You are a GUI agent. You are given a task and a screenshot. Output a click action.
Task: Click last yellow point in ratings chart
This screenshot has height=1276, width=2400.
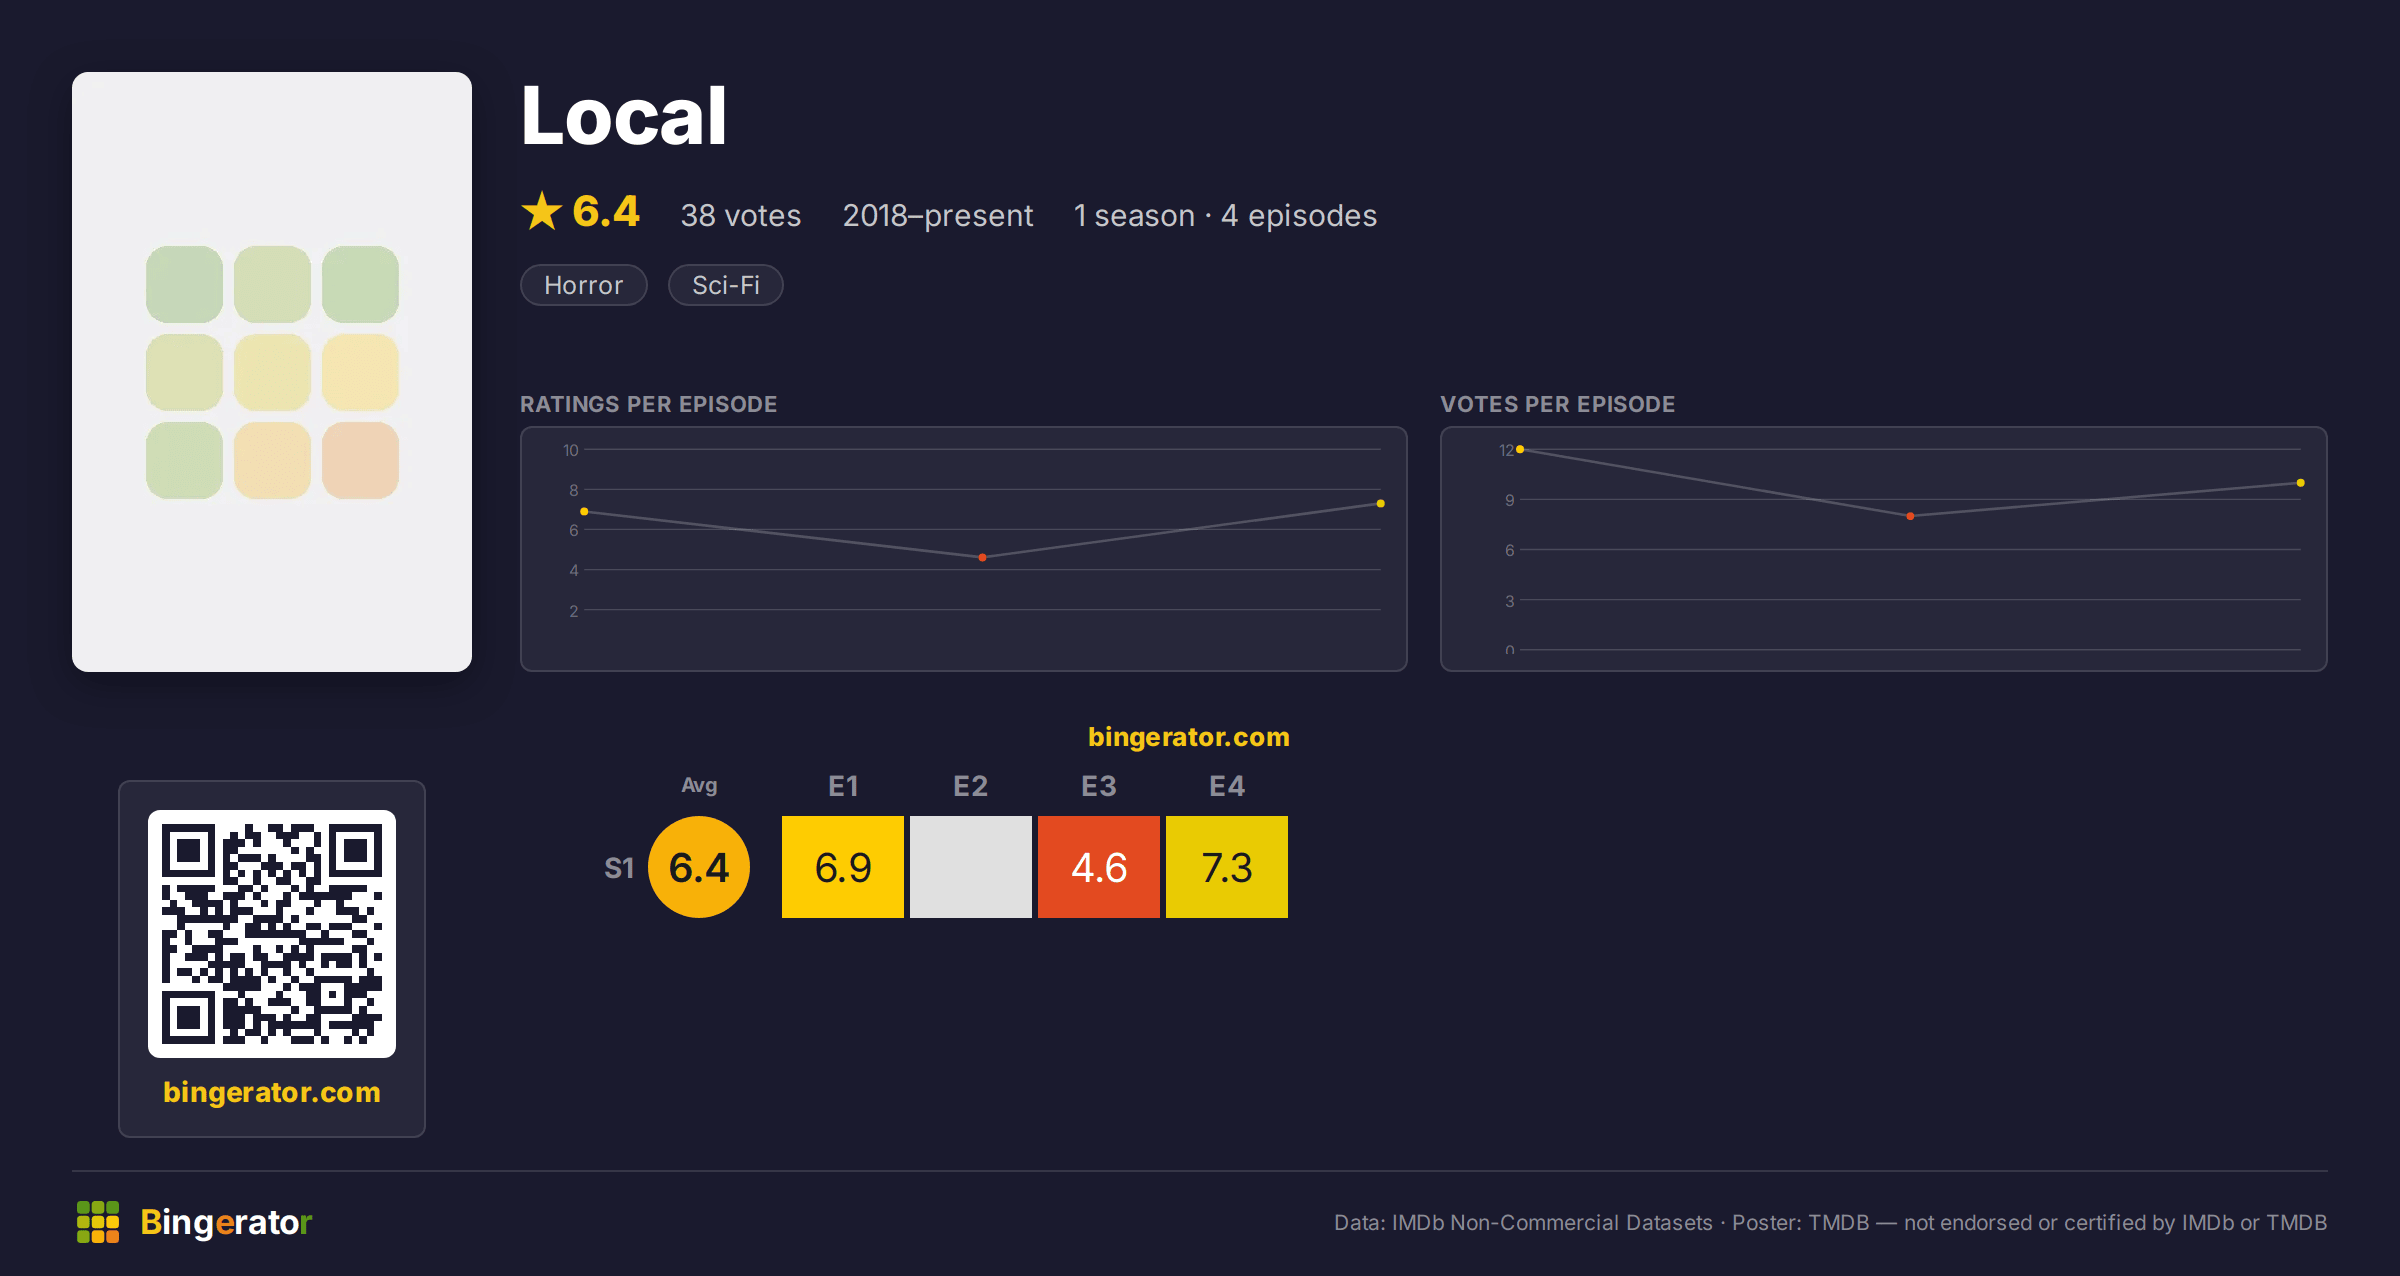[1381, 503]
